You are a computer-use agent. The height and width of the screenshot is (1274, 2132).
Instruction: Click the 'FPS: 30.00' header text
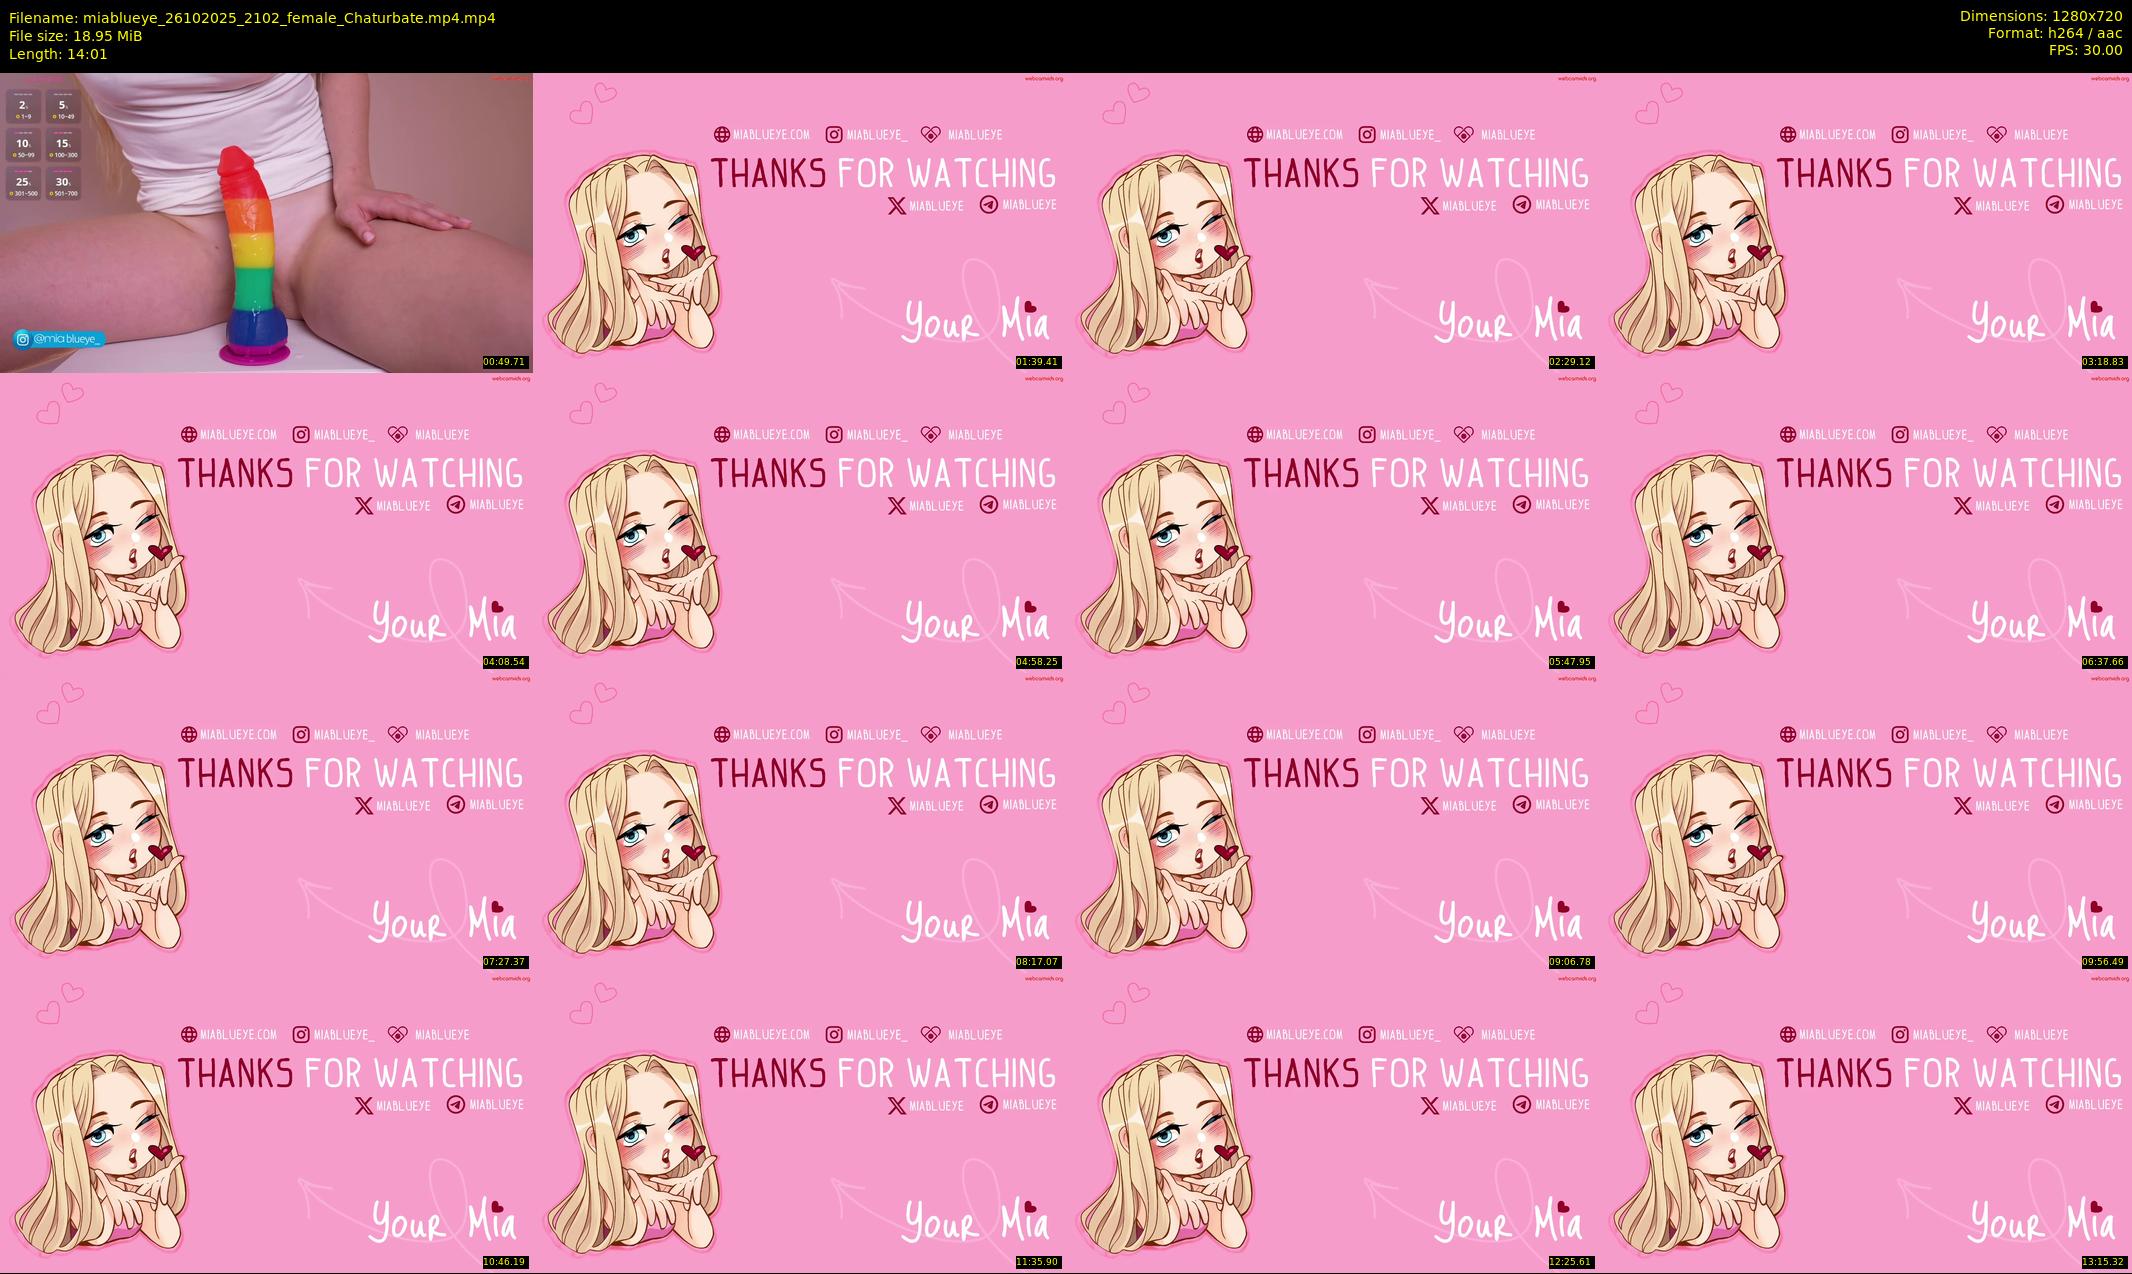2085,50
